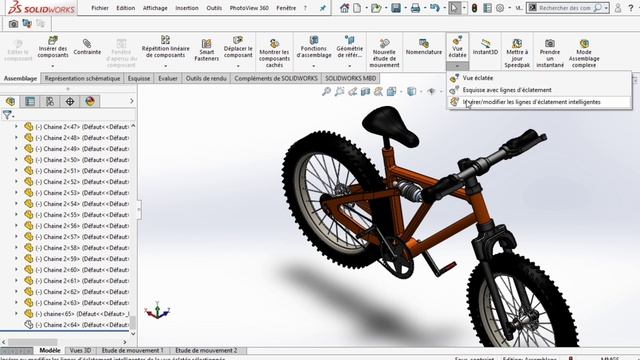
Task: Switch to Vues 3D bottom tab
Action: click(80, 350)
